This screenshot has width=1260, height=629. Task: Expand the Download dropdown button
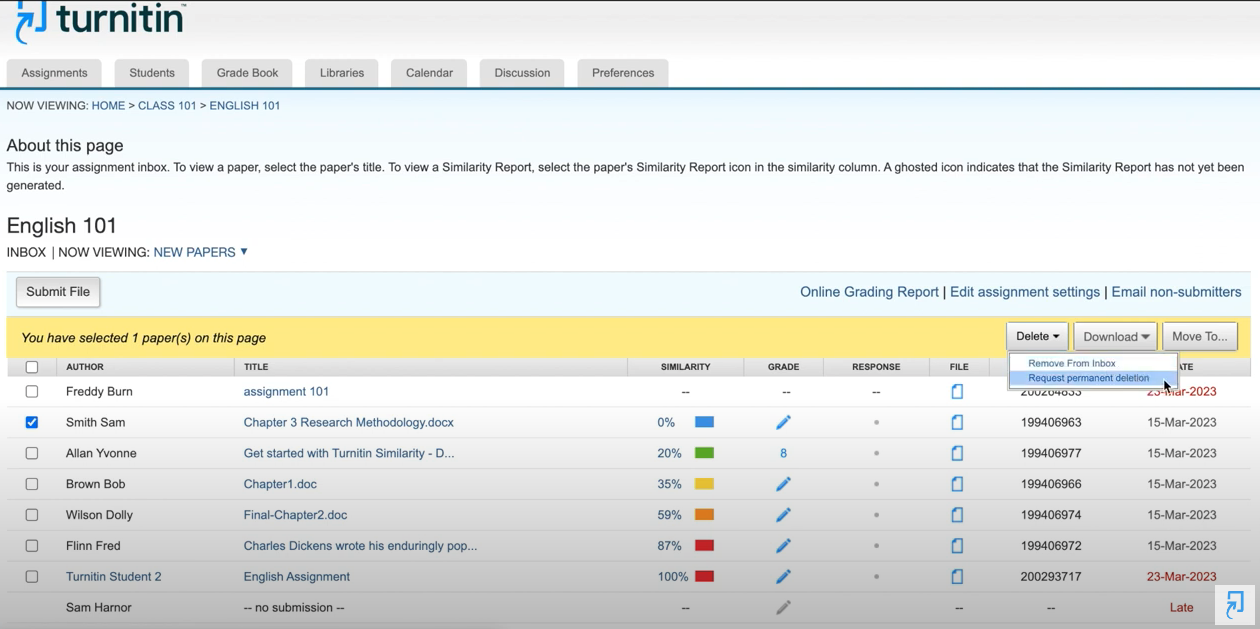click(x=1115, y=337)
